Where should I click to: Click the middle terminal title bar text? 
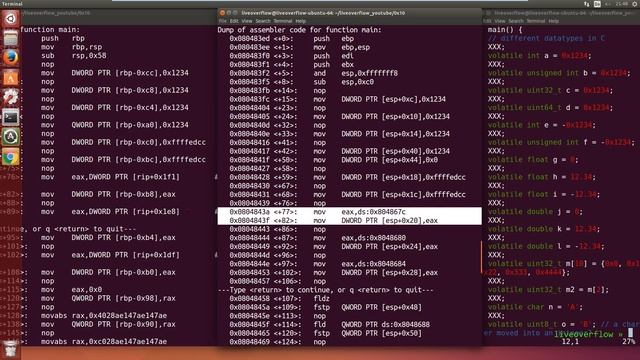point(323,13)
